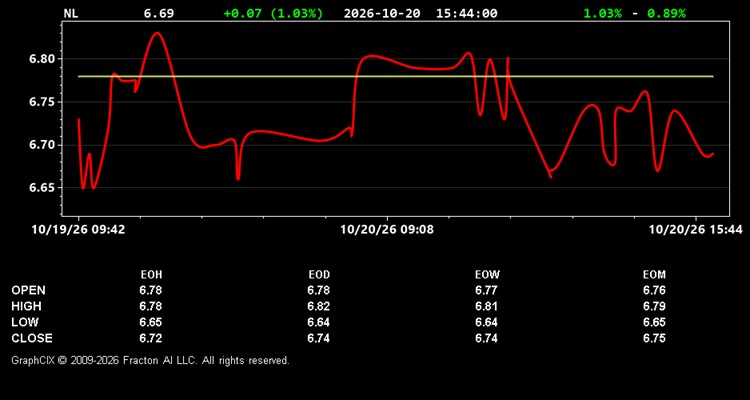Select the EOW HIGH value 6.81
Image resolution: width=750 pixels, height=400 pixels.
[x=486, y=306]
